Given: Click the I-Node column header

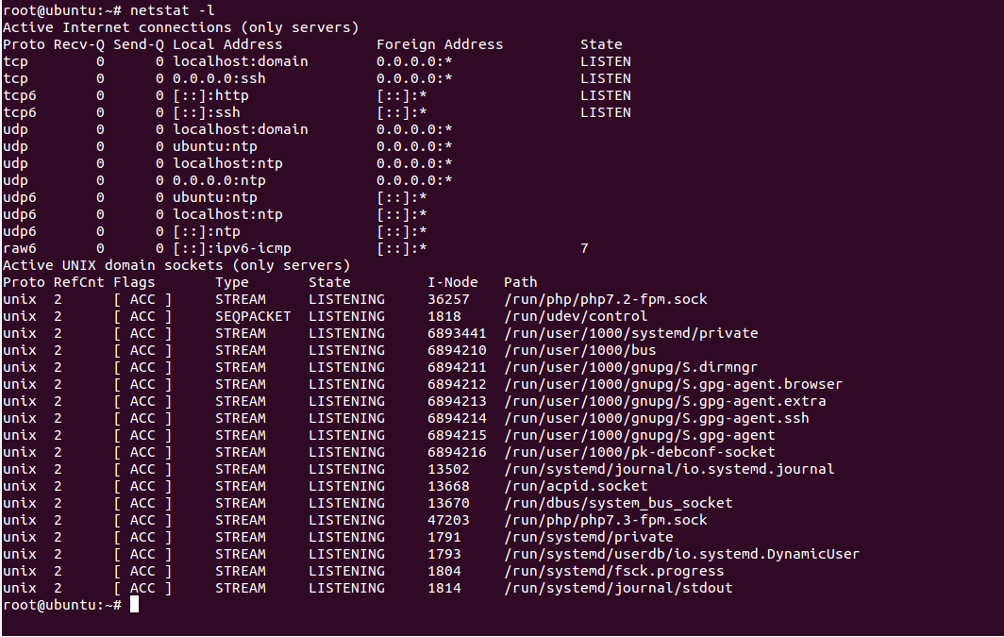Looking at the screenshot, I should (453, 282).
